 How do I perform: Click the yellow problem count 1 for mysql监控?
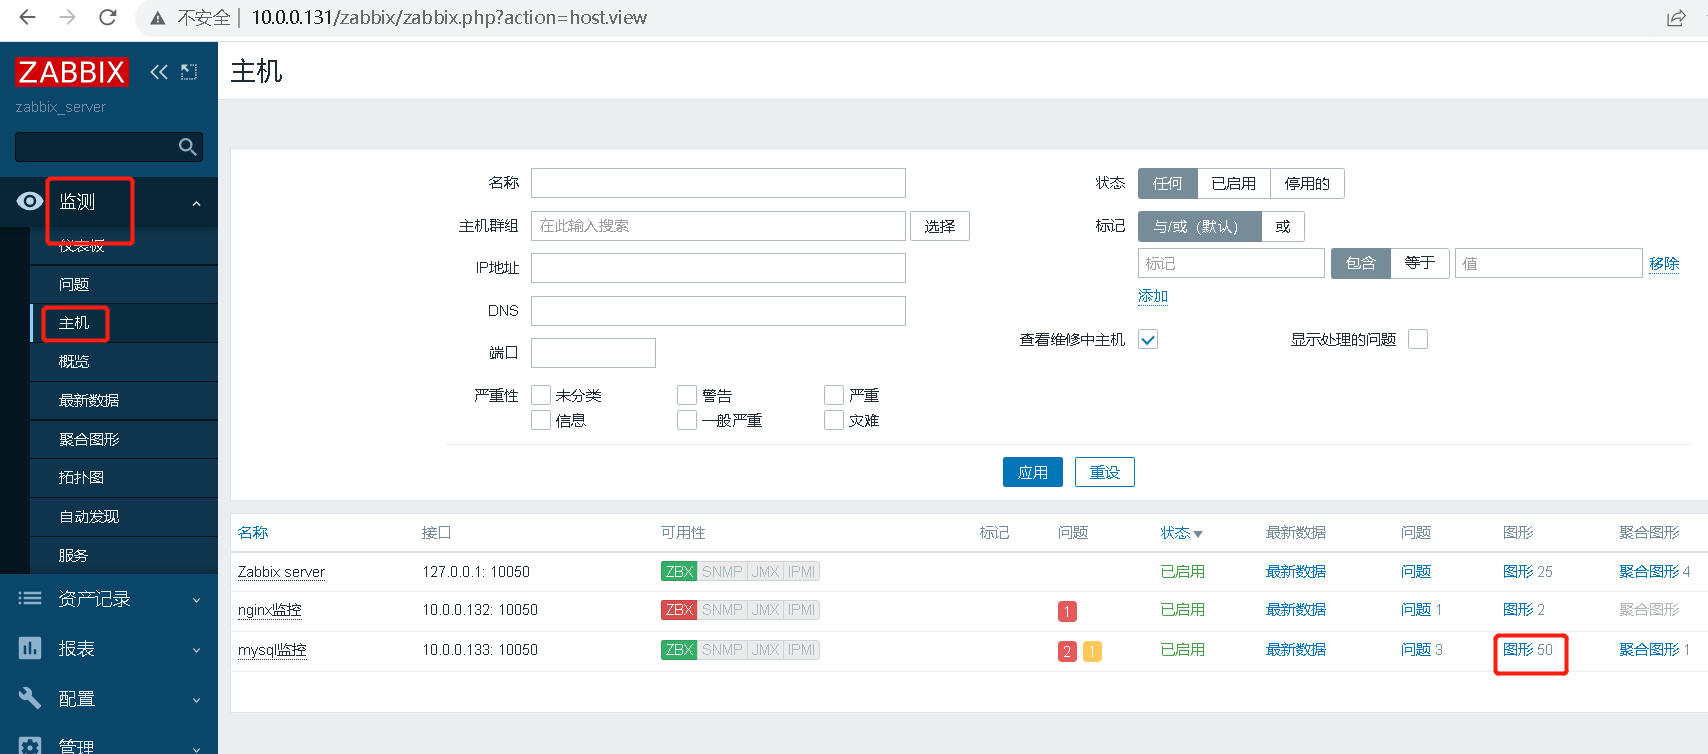(1092, 651)
